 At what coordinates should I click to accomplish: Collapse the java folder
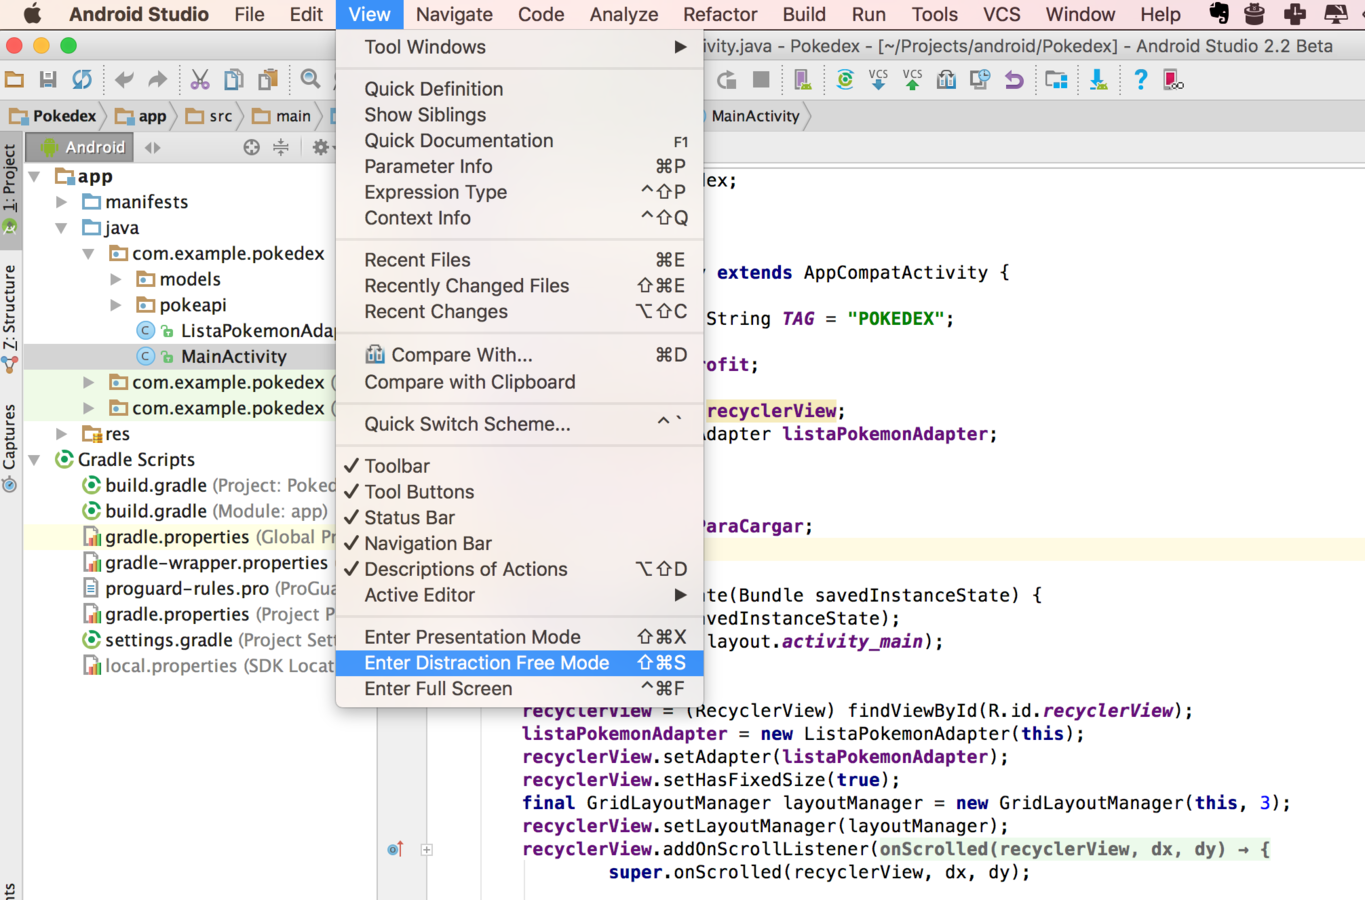[62, 228]
